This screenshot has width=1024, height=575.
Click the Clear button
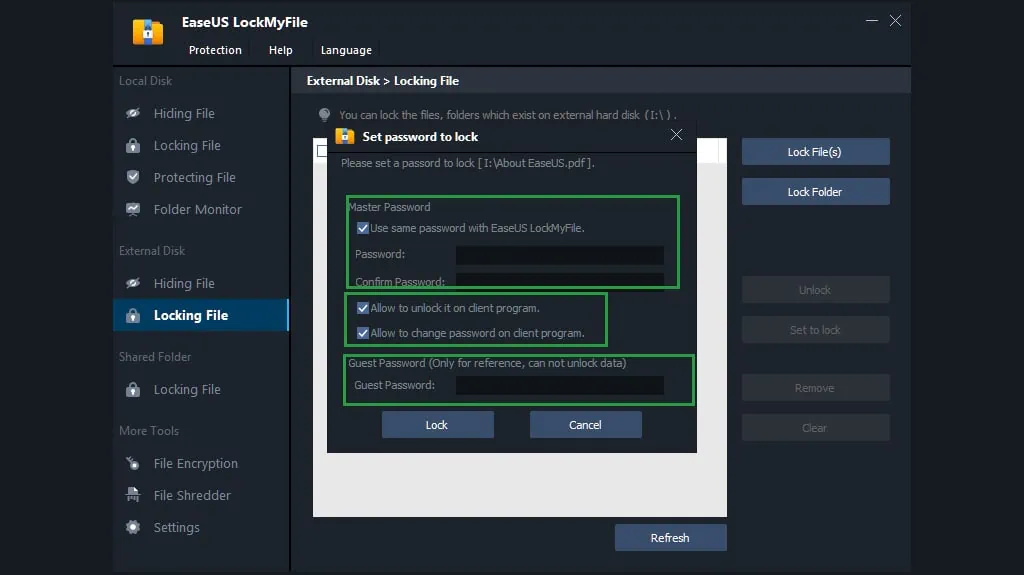coord(815,427)
